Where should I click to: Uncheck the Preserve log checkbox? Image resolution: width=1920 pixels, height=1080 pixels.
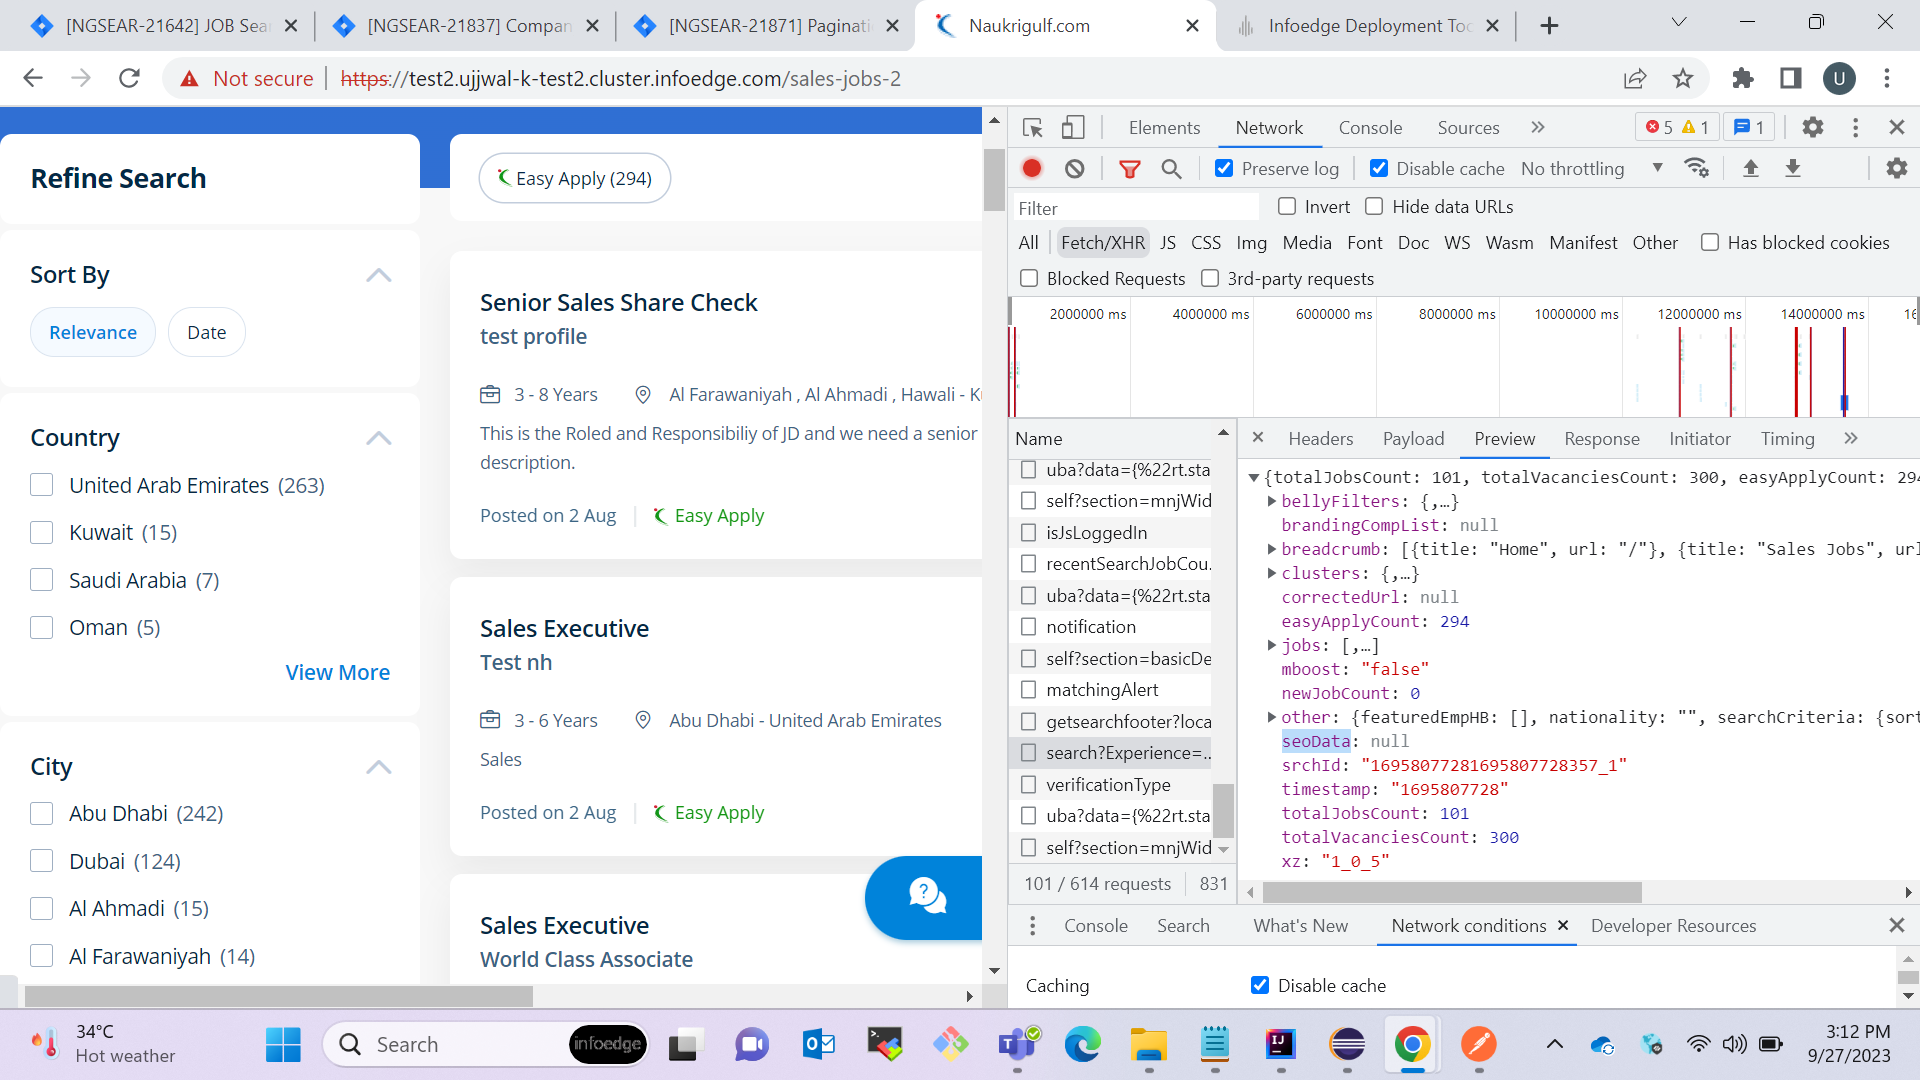click(1224, 168)
